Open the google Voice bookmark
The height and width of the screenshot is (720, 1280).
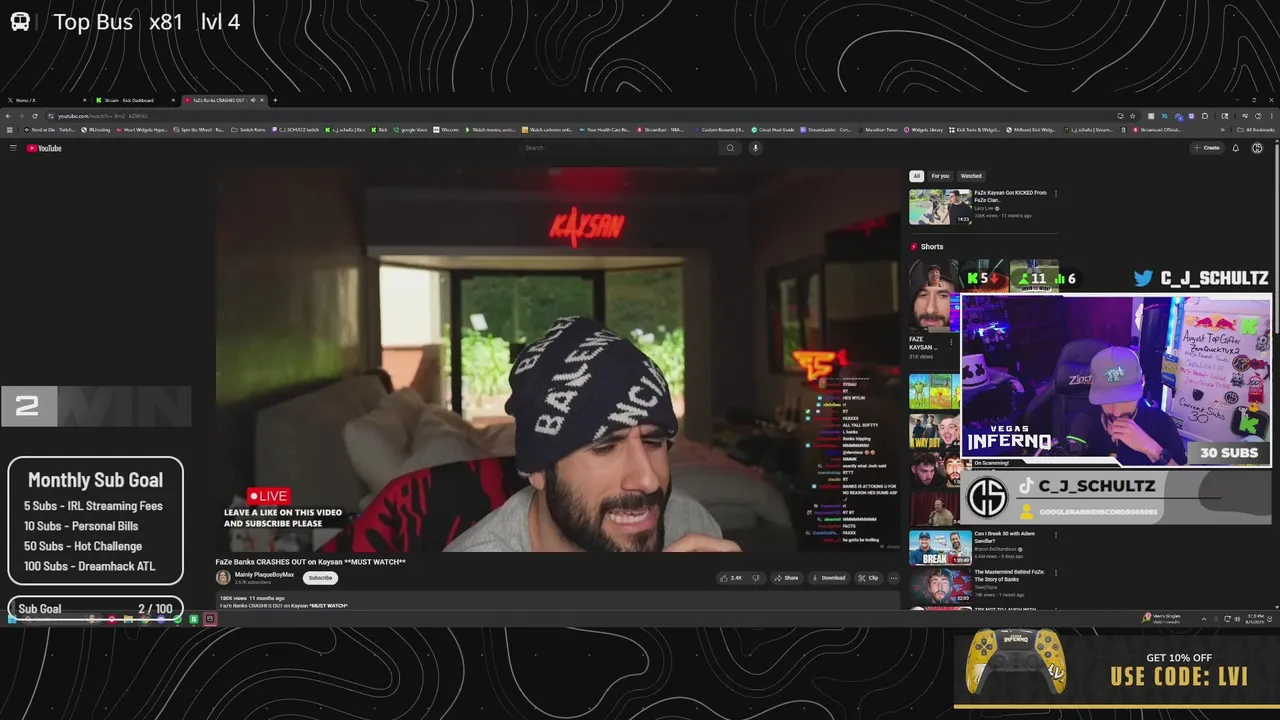[x=411, y=130]
